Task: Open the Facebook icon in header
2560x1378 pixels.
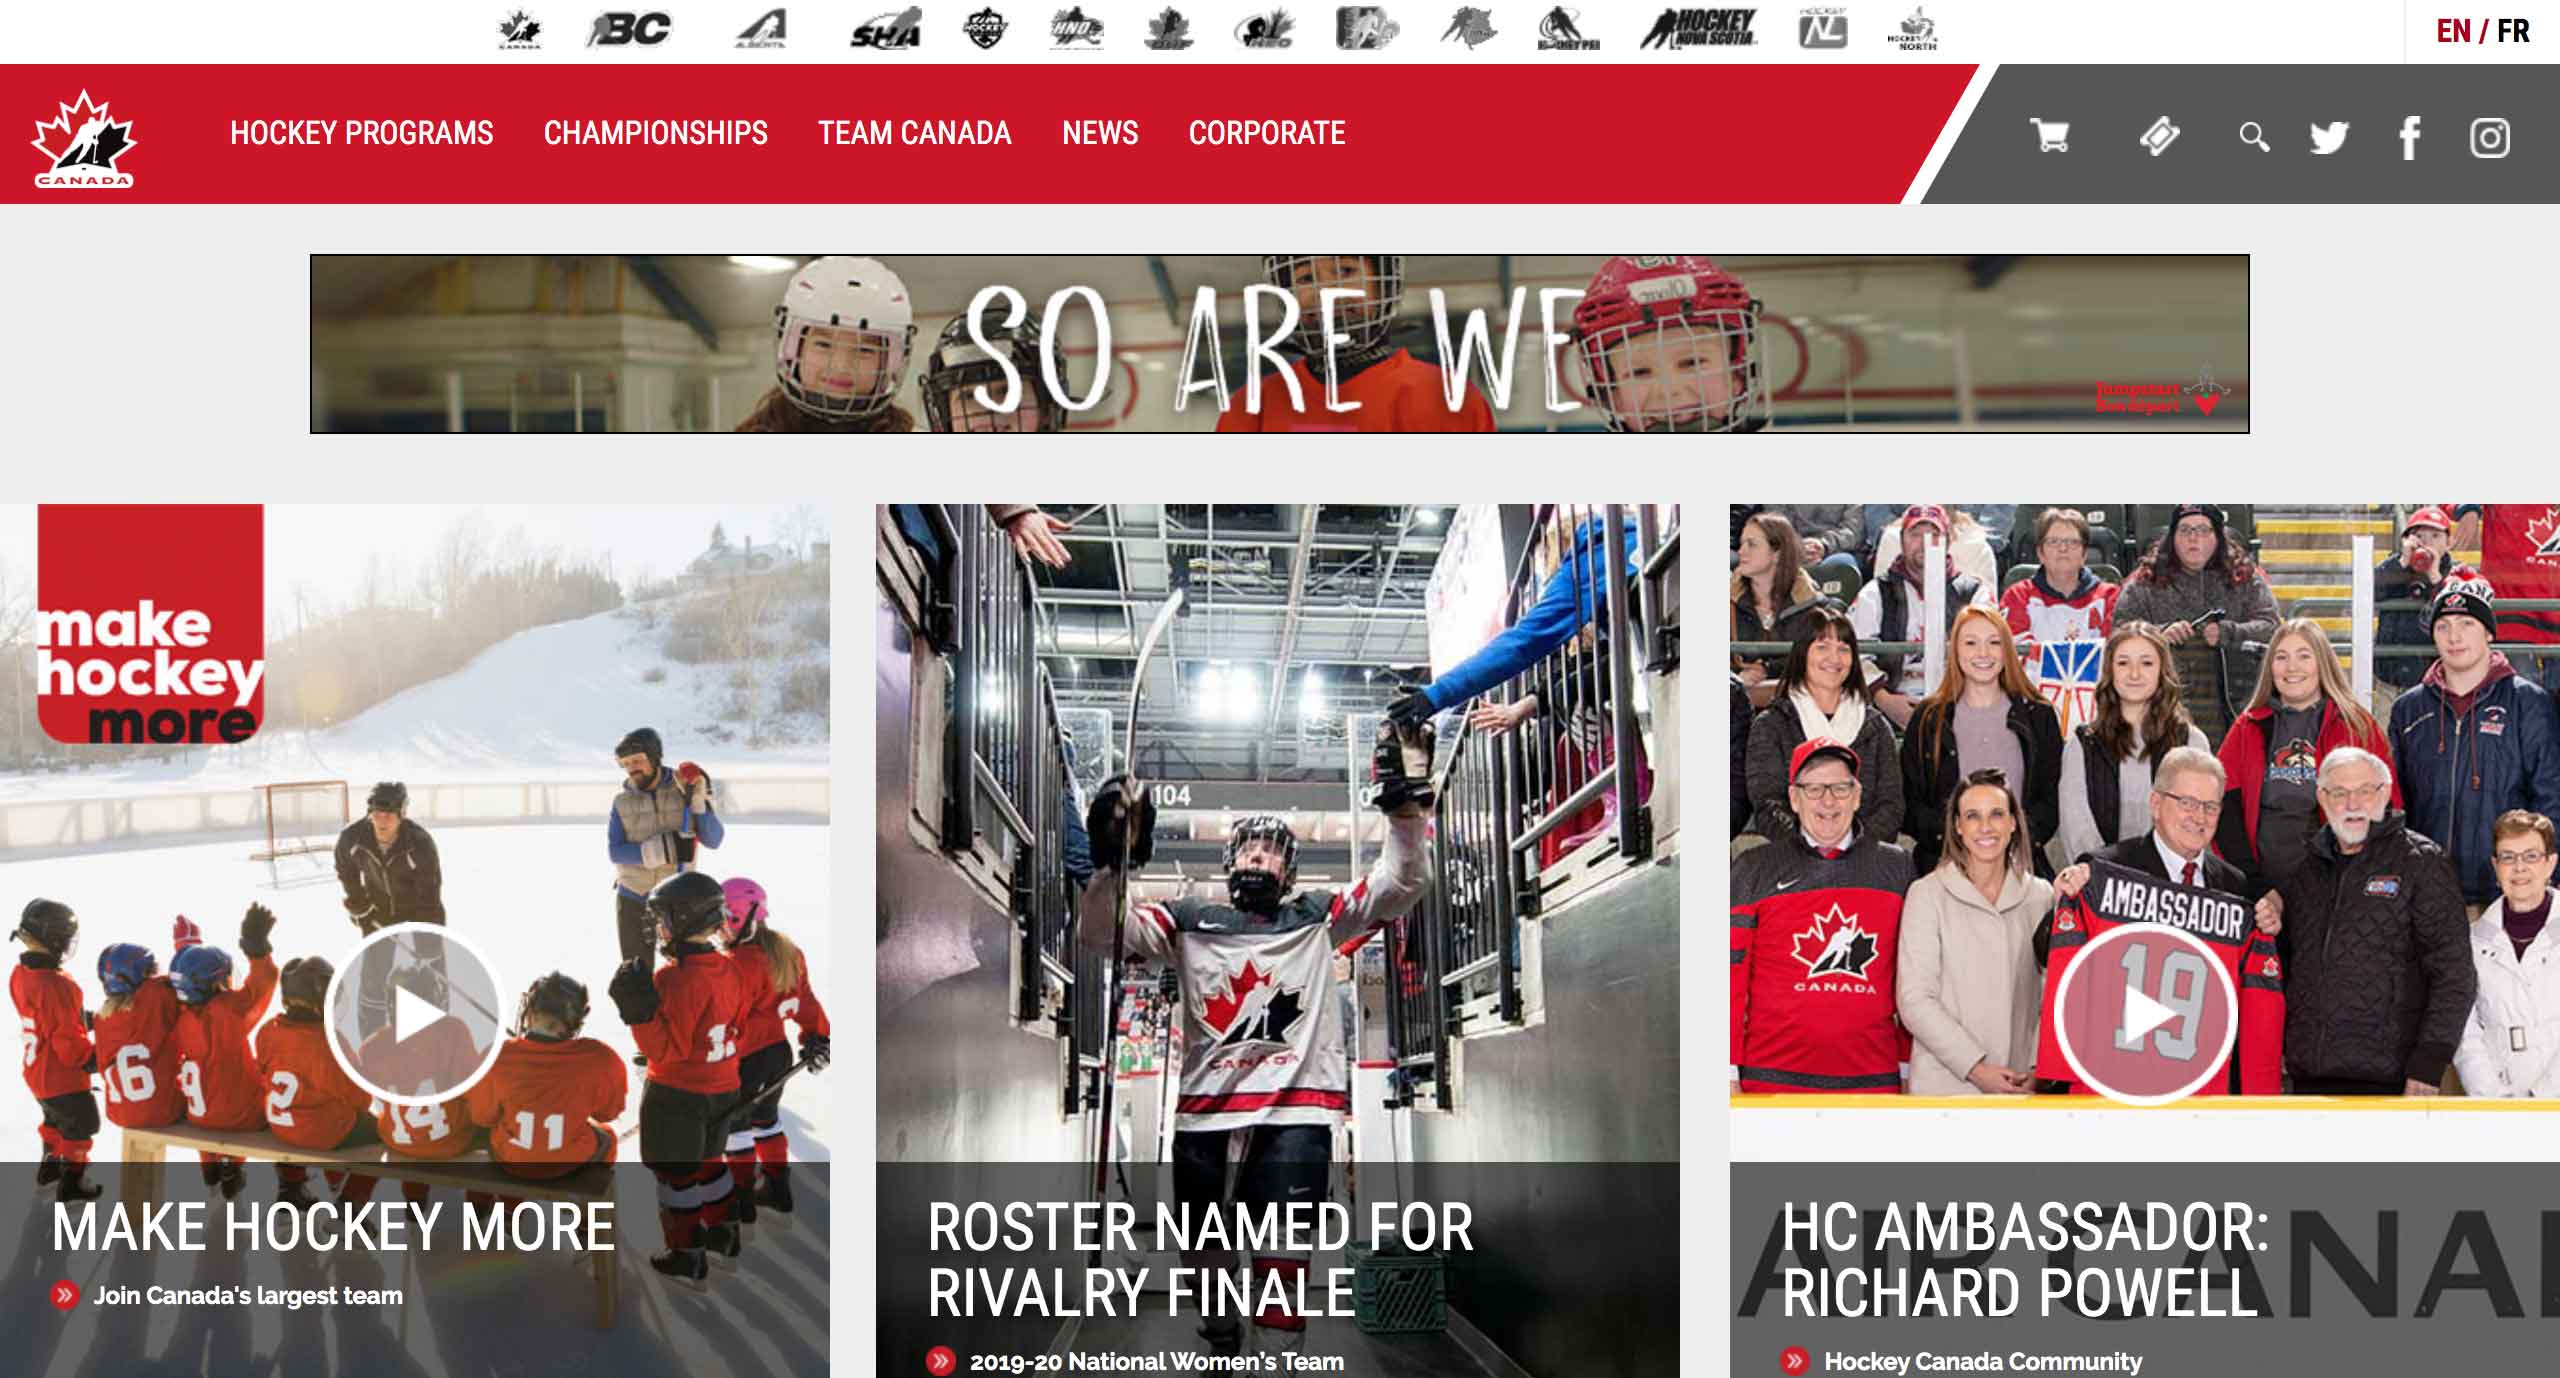Action: [x=2410, y=137]
